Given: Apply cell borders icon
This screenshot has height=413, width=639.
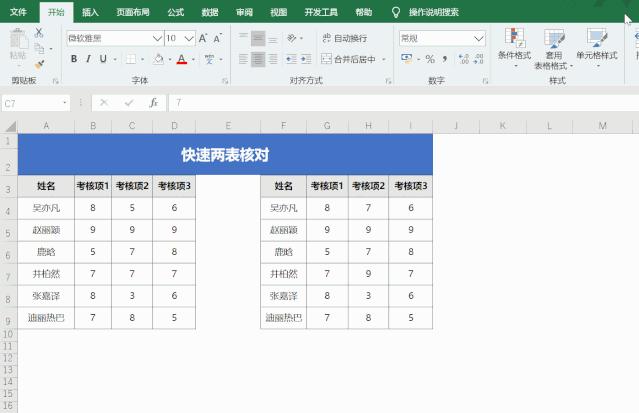Looking at the screenshot, I should 131,59.
